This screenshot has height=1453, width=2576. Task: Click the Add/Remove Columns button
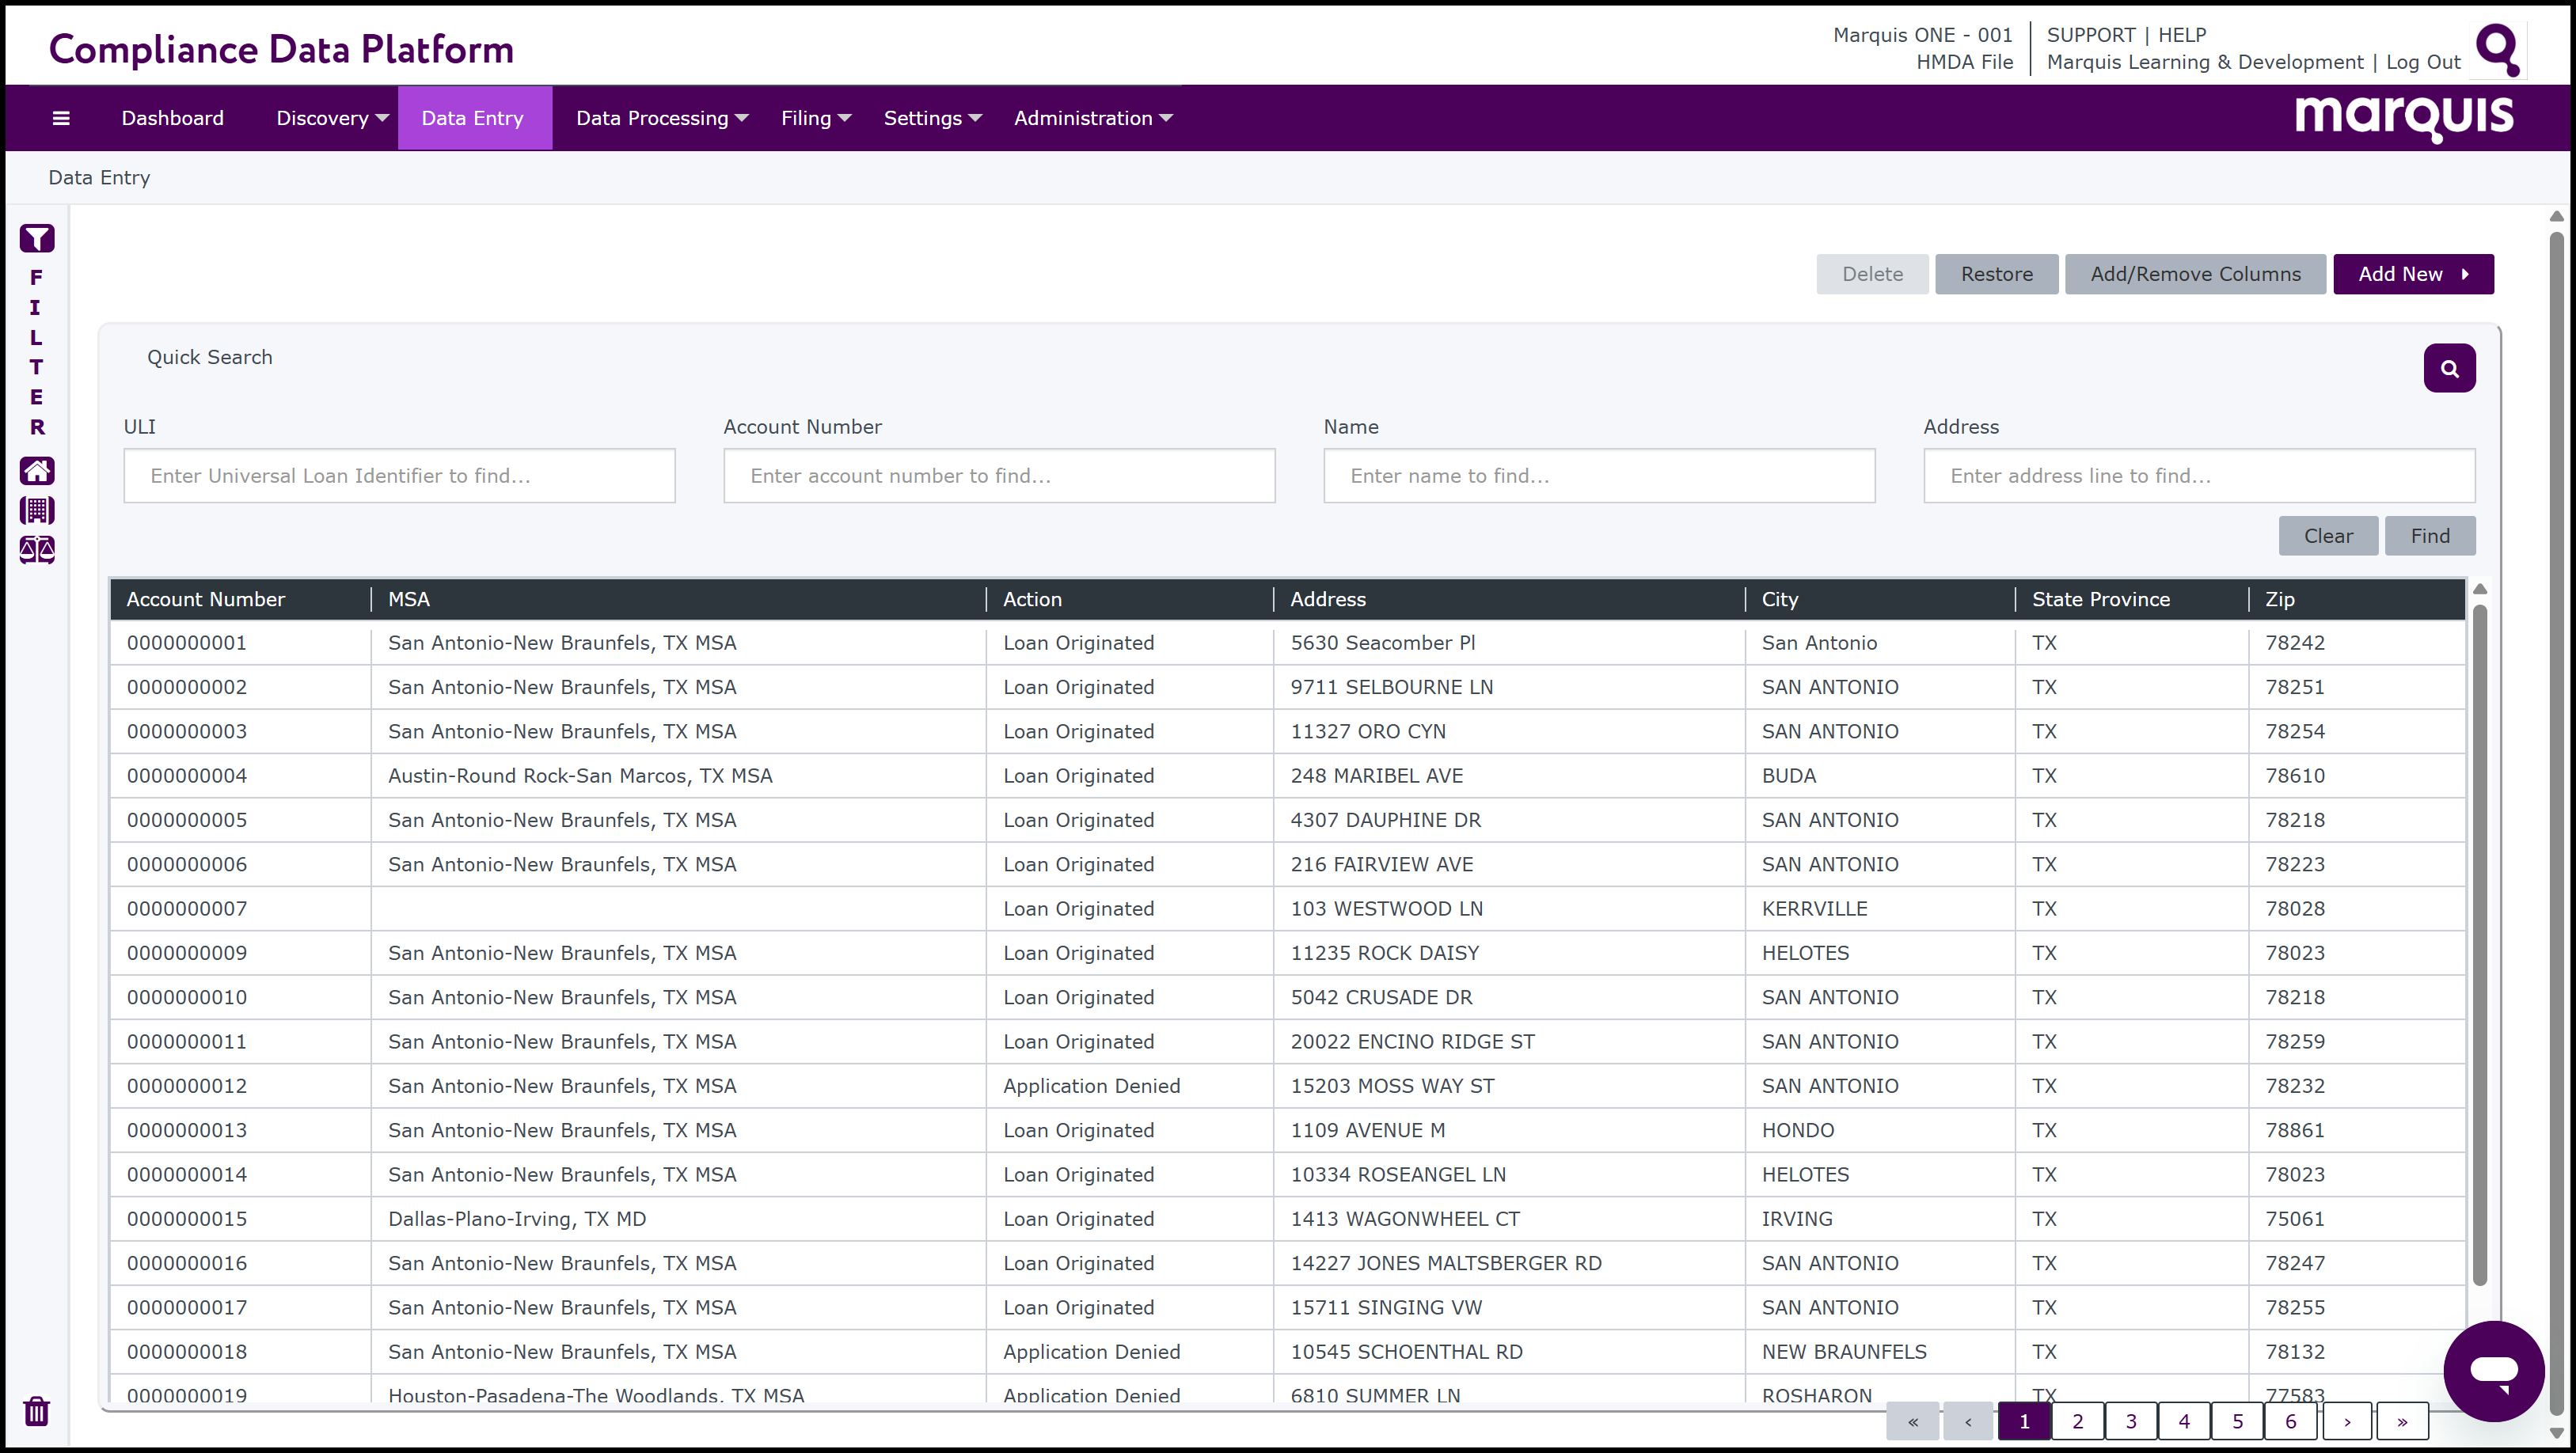click(2195, 274)
